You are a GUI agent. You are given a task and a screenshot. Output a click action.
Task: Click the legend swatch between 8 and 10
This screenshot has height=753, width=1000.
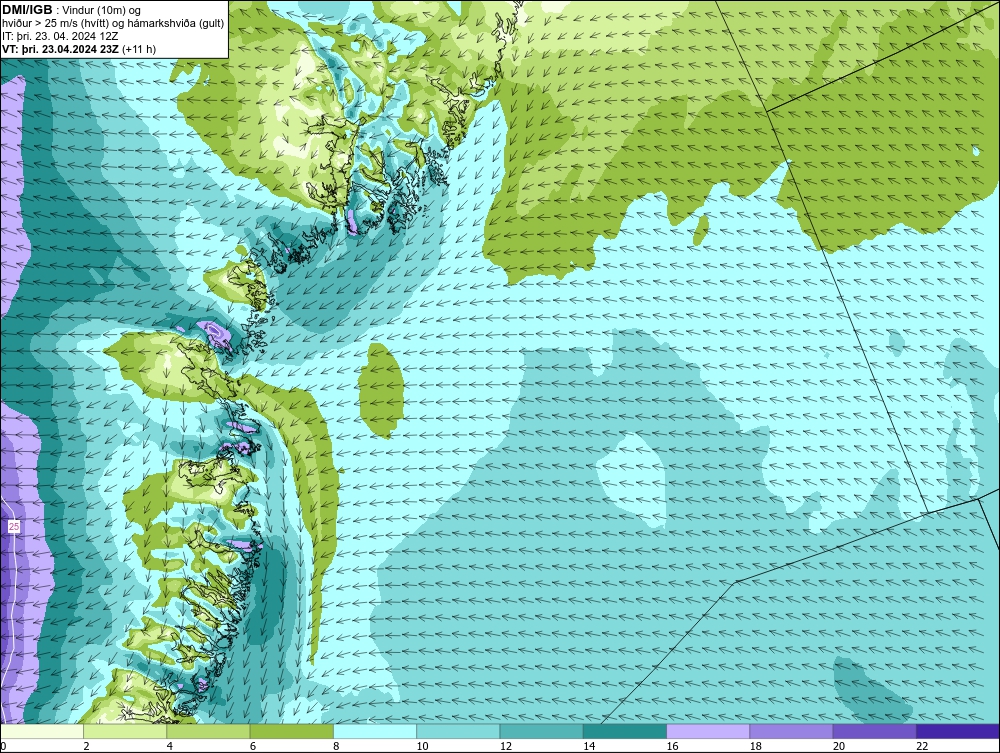(375, 731)
